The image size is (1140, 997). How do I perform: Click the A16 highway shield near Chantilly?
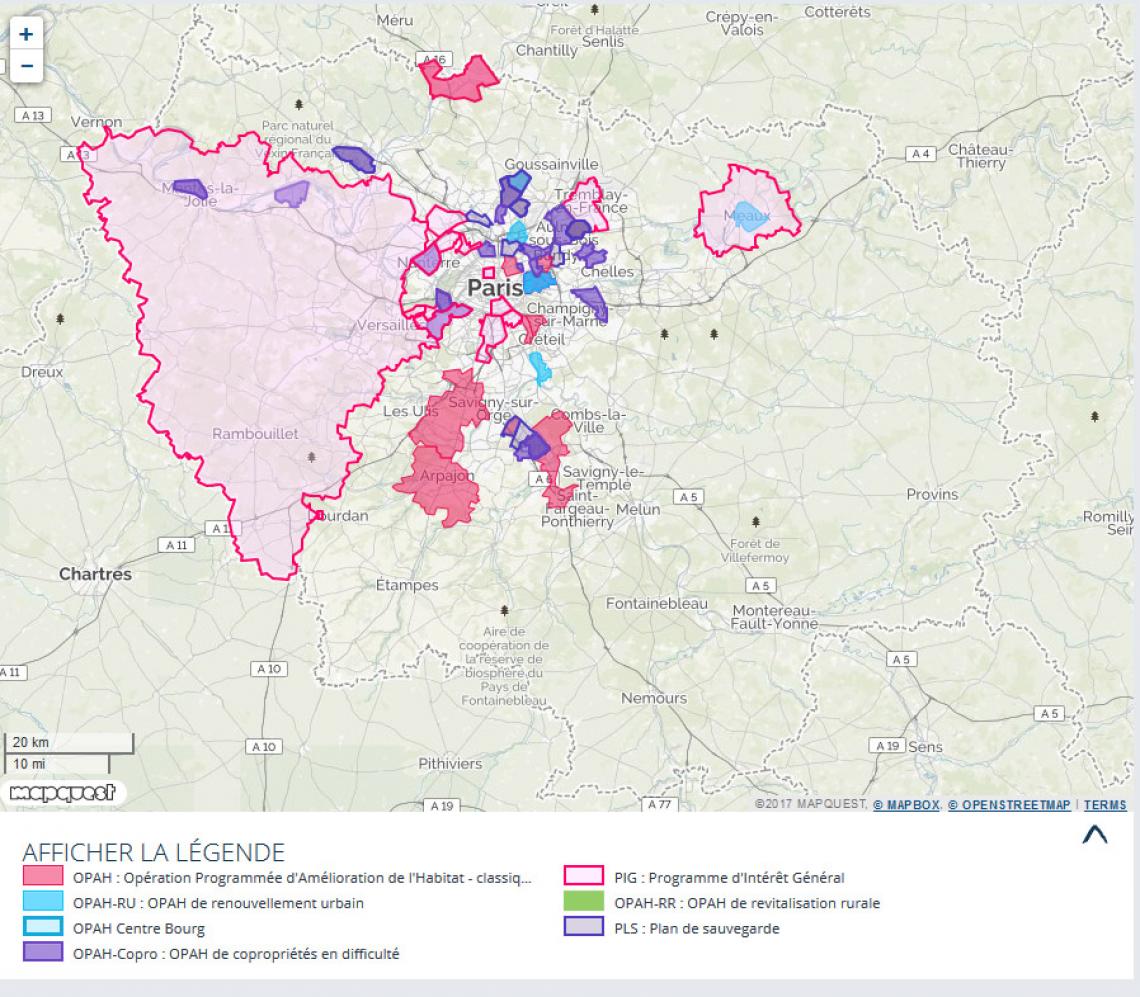click(x=434, y=60)
